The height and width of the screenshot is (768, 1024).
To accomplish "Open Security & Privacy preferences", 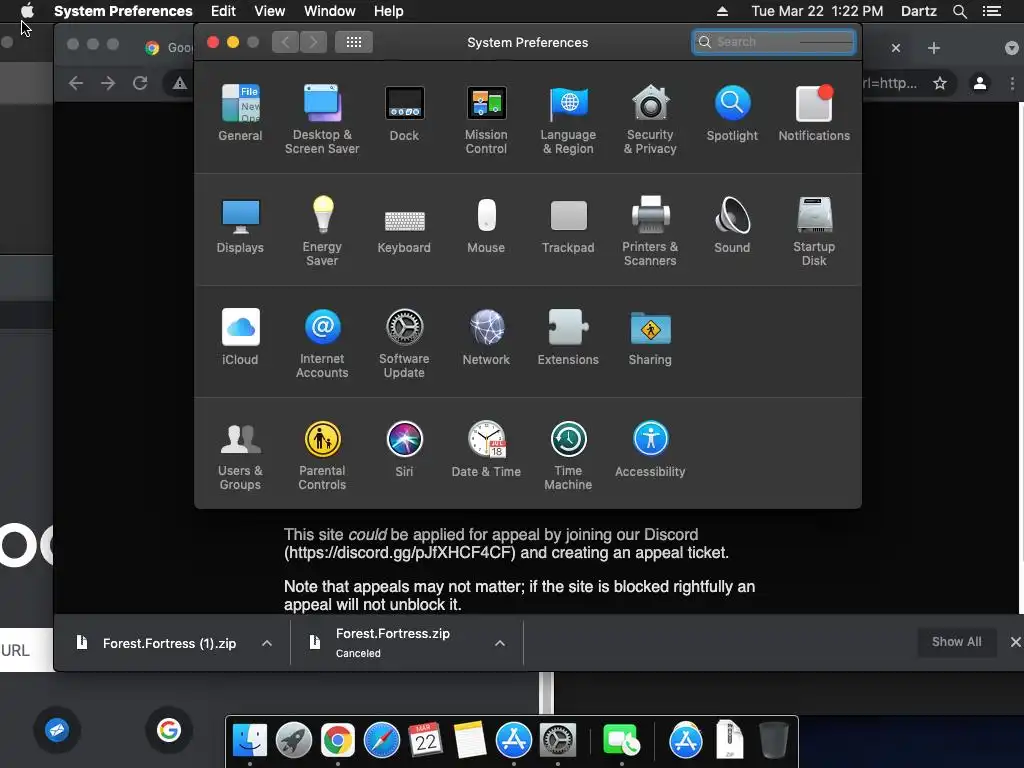I will click(x=650, y=120).
